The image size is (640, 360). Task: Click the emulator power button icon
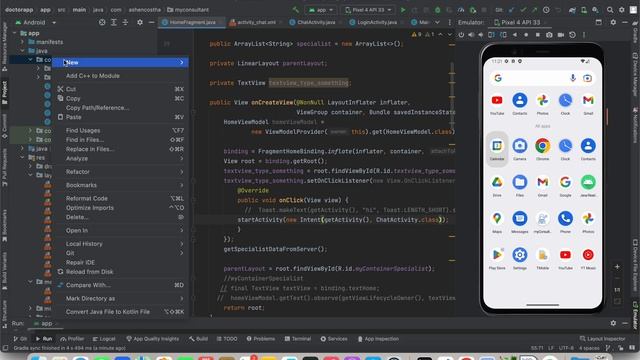(461, 35)
